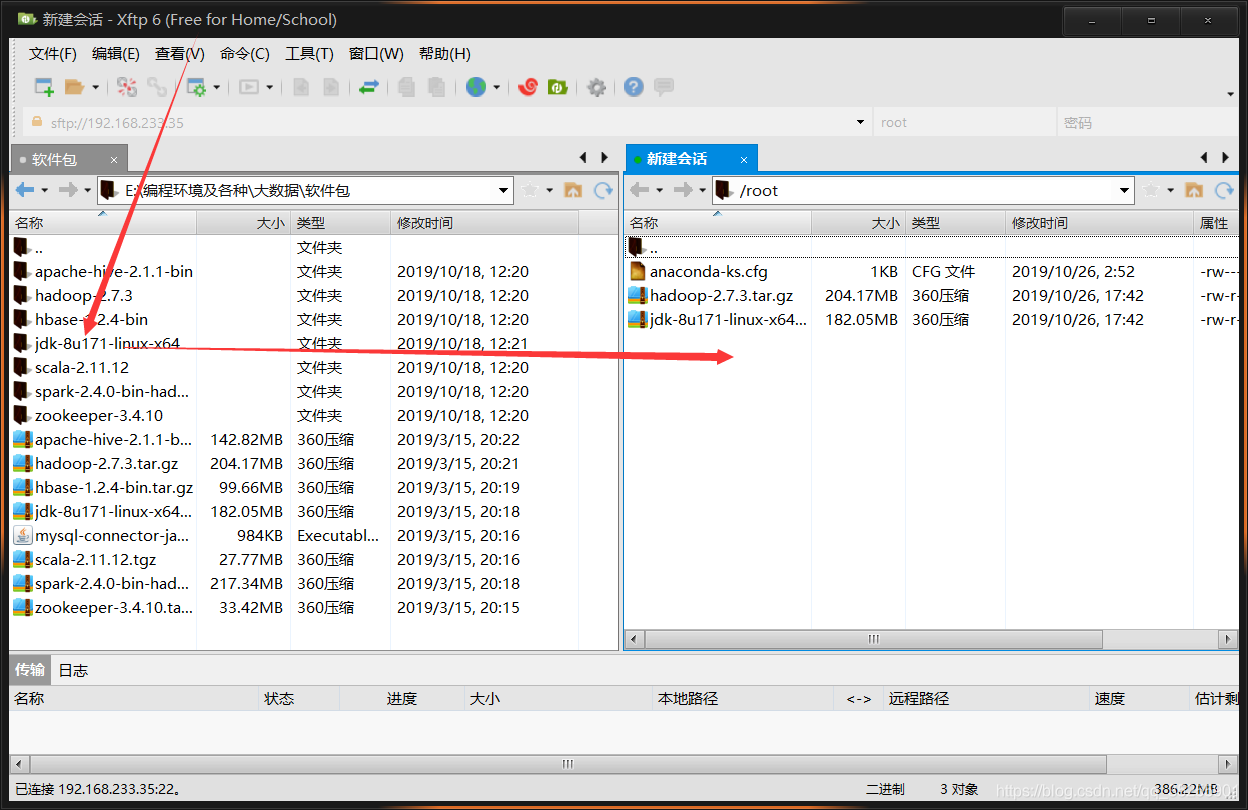Screen dimensions: 1248x810
Task: Click the globe encoding icon
Action: tap(476, 87)
